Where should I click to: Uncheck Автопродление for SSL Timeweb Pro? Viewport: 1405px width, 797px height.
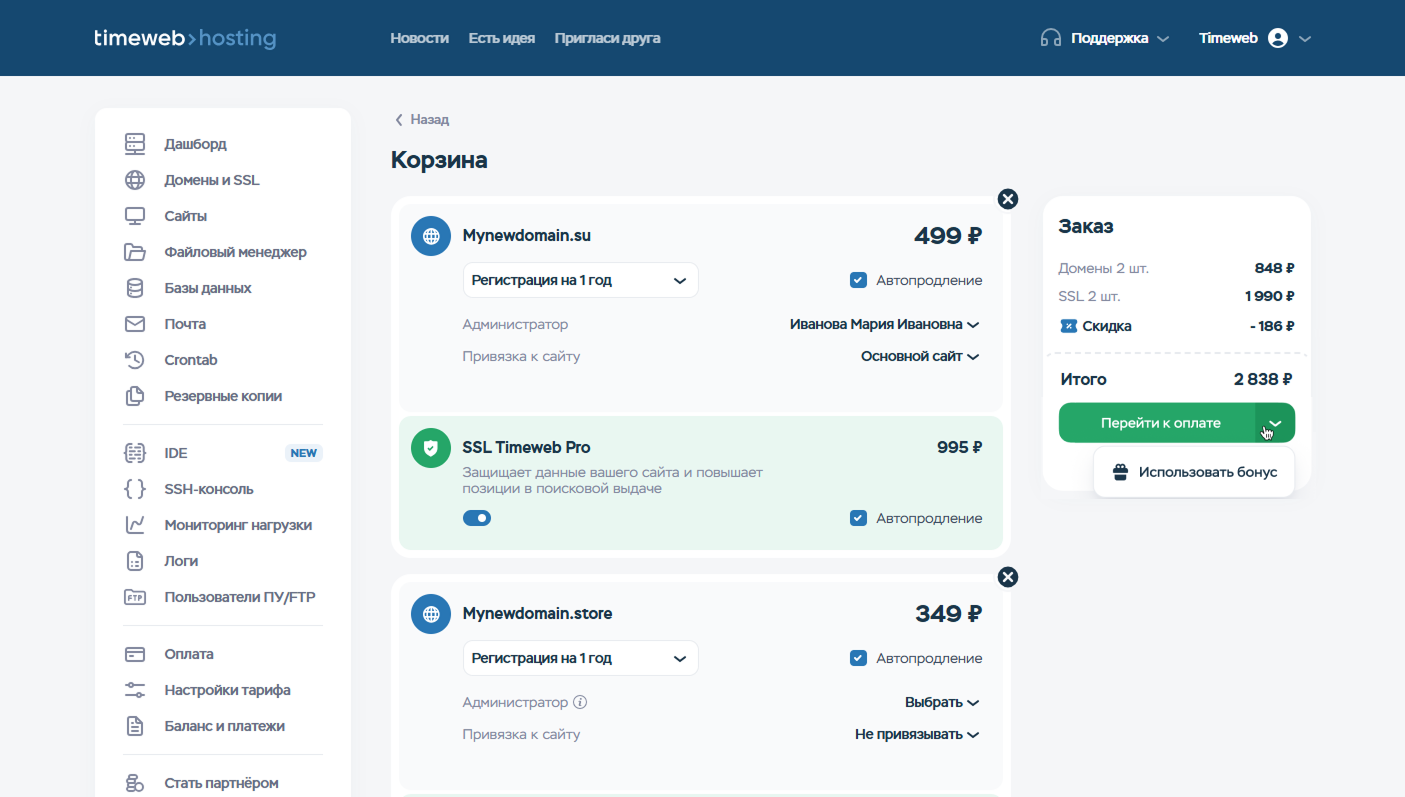tap(858, 518)
